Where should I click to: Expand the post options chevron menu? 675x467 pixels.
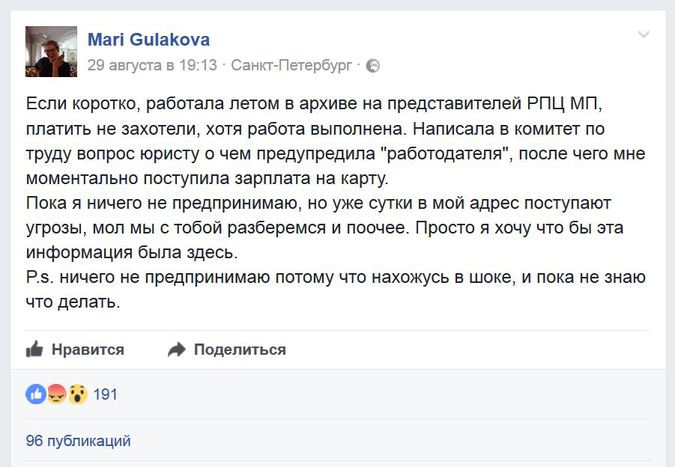tap(644, 34)
